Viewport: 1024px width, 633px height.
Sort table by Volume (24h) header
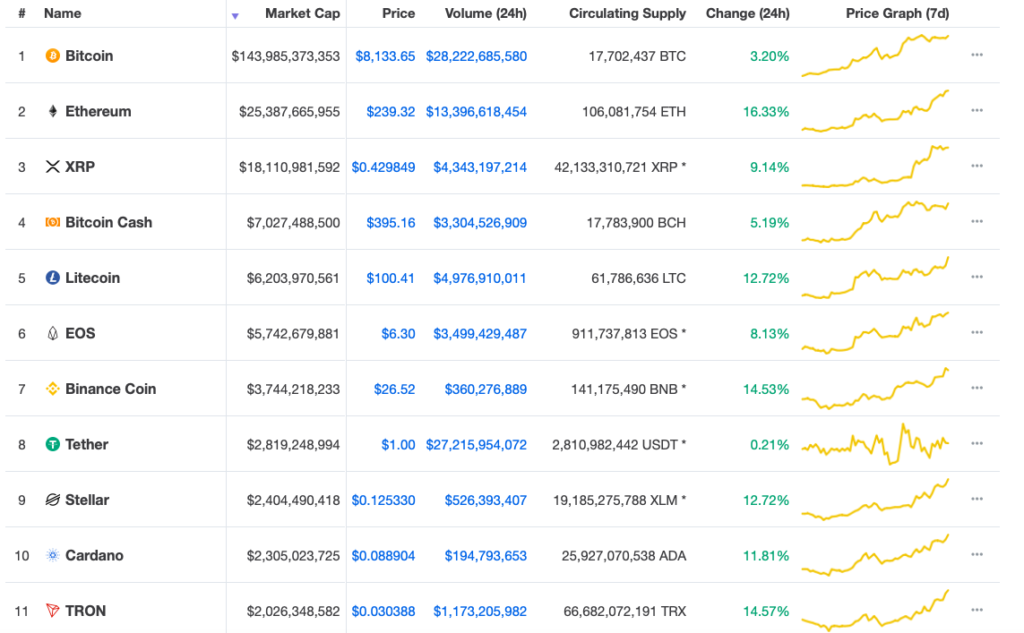click(486, 13)
